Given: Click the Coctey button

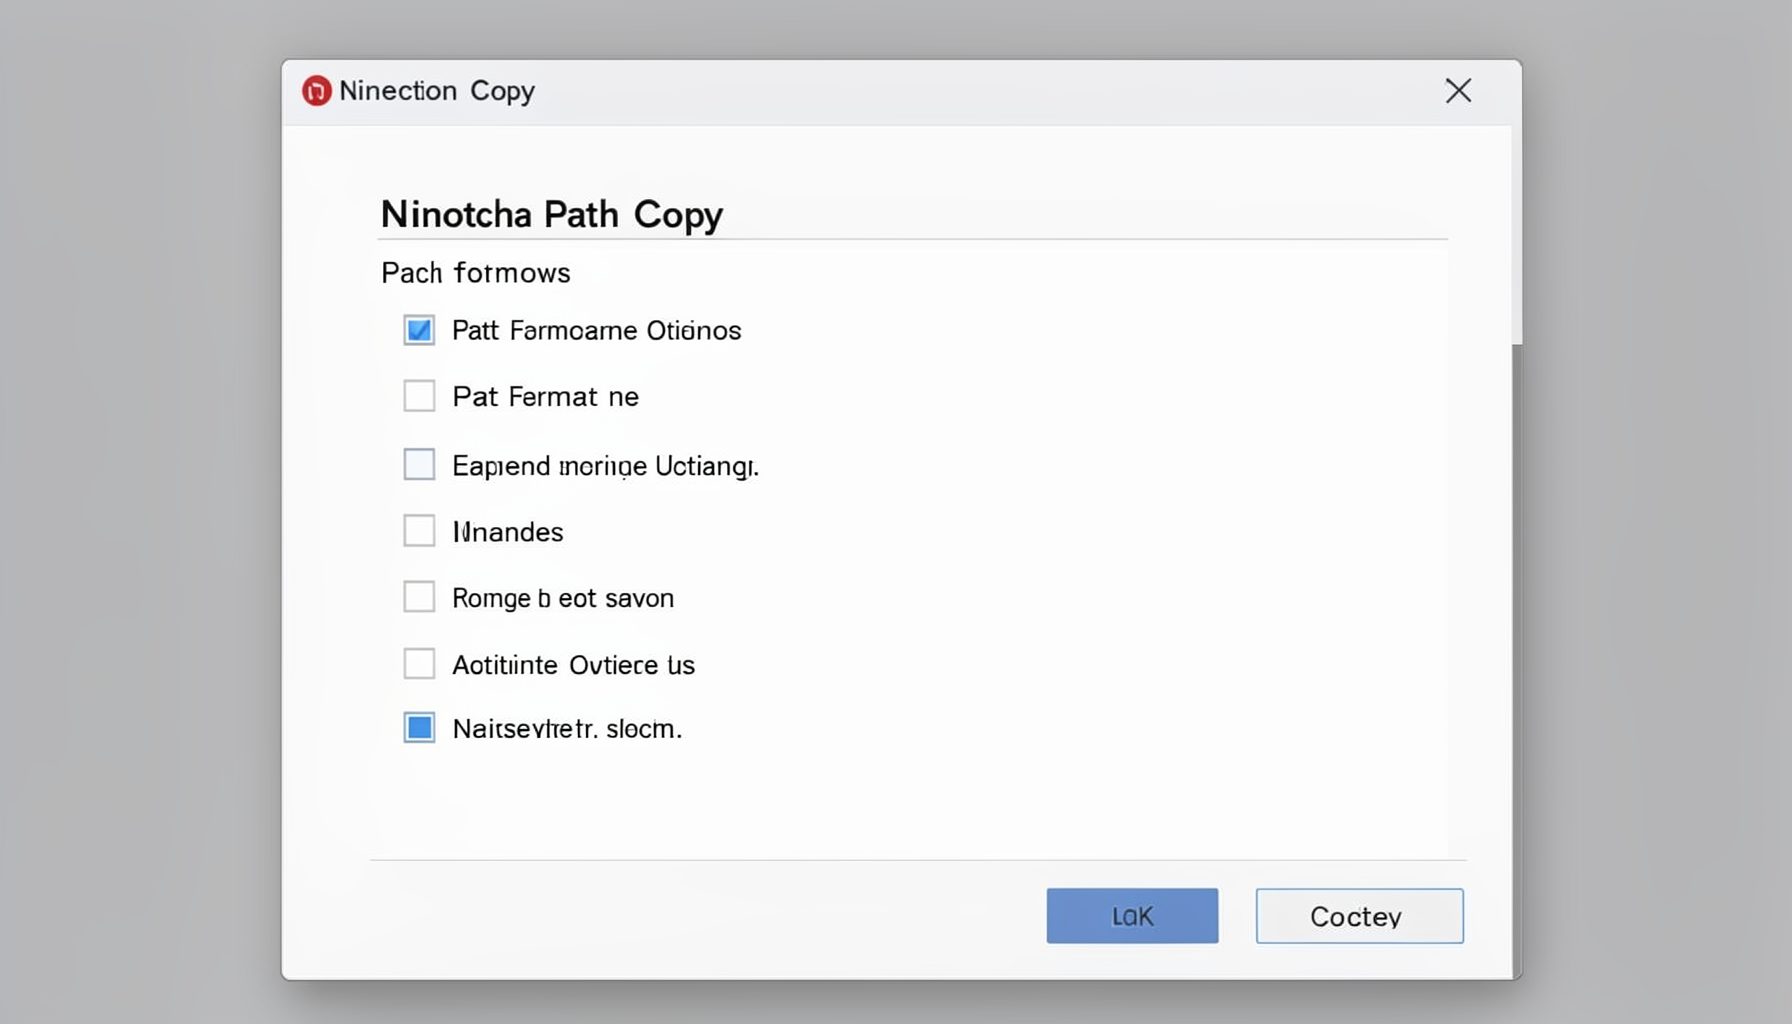Looking at the screenshot, I should tap(1360, 916).
